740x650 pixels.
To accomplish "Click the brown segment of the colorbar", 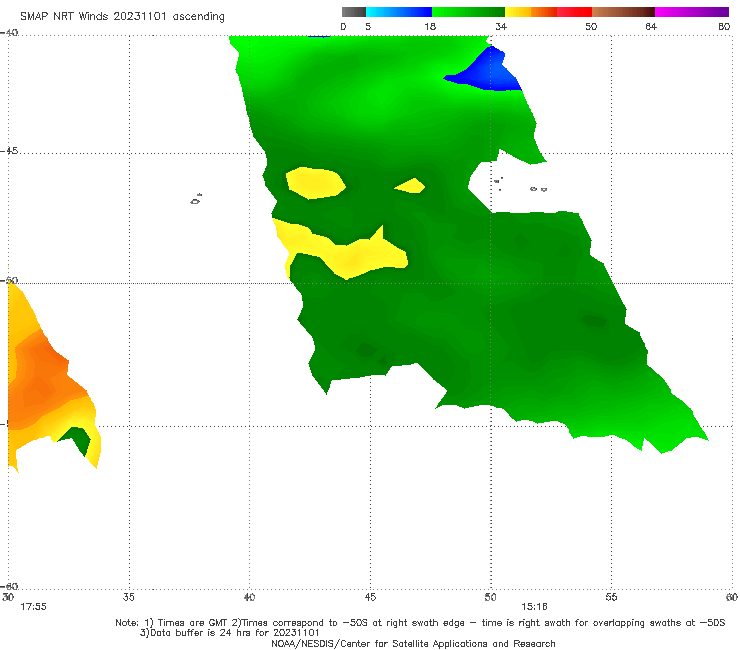I will (x=623, y=12).
